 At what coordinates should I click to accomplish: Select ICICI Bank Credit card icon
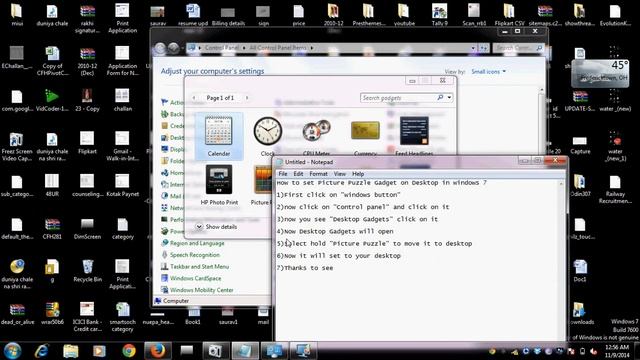coord(87,317)
